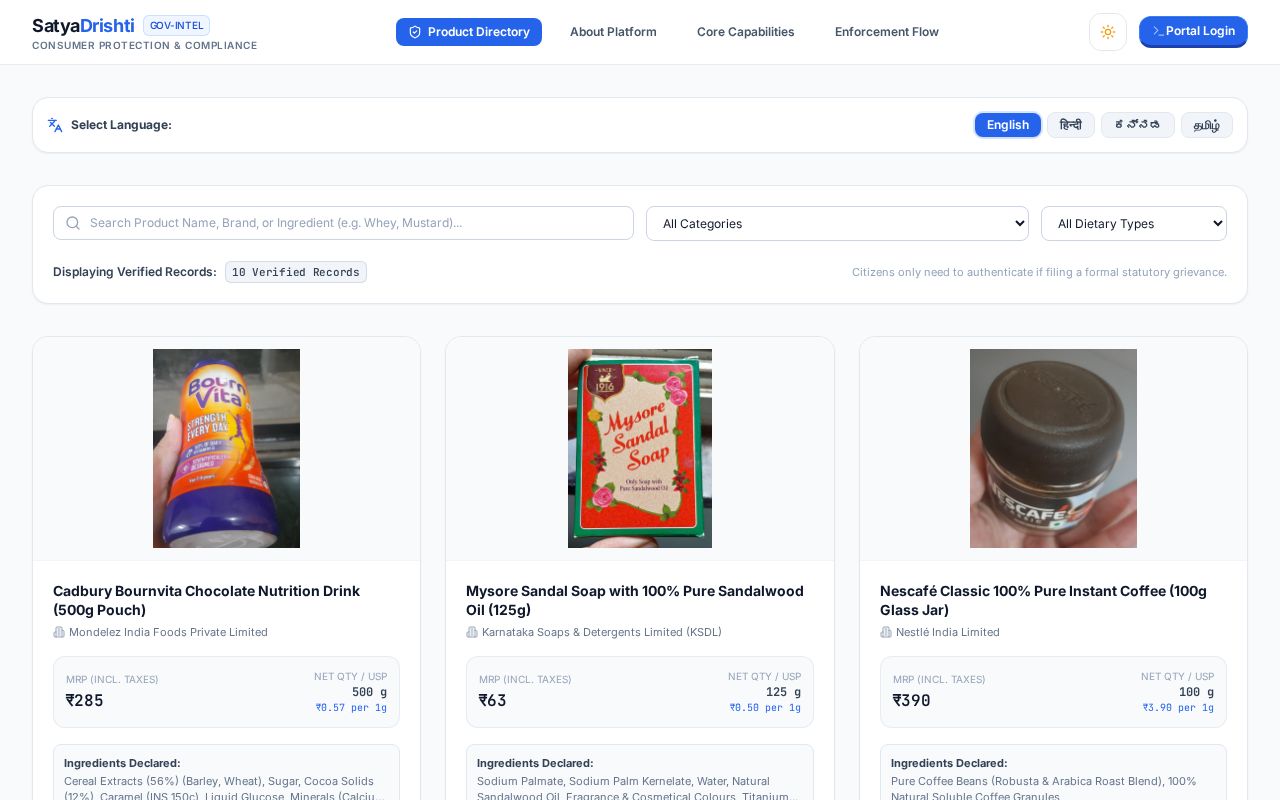Image resolution: width=1280 pixels, height=800 pixels.
Task: Go to Core Capabilities section
Action: 746,32
